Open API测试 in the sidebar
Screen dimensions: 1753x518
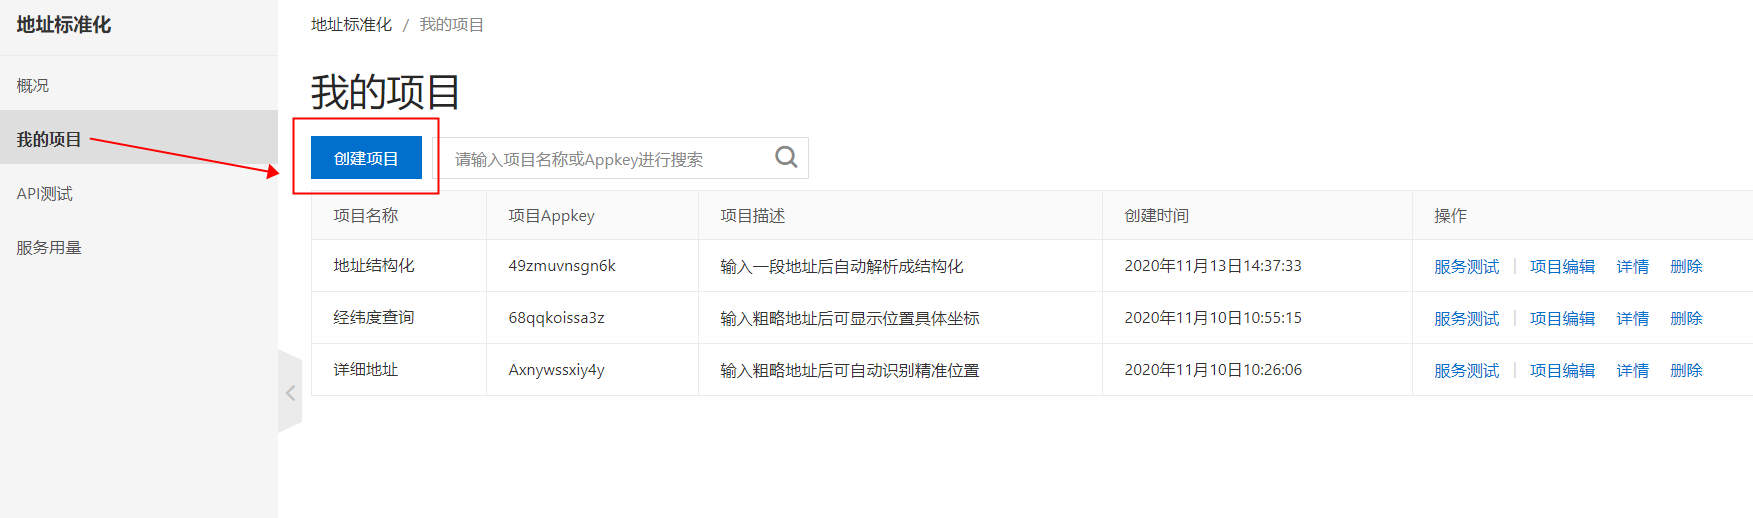pos(45,193)
